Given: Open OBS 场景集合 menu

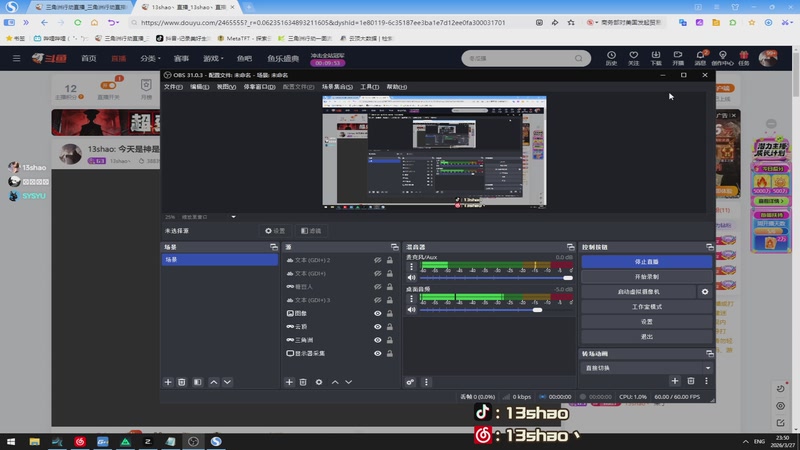Looking at the screenshot, I should 337,87.
